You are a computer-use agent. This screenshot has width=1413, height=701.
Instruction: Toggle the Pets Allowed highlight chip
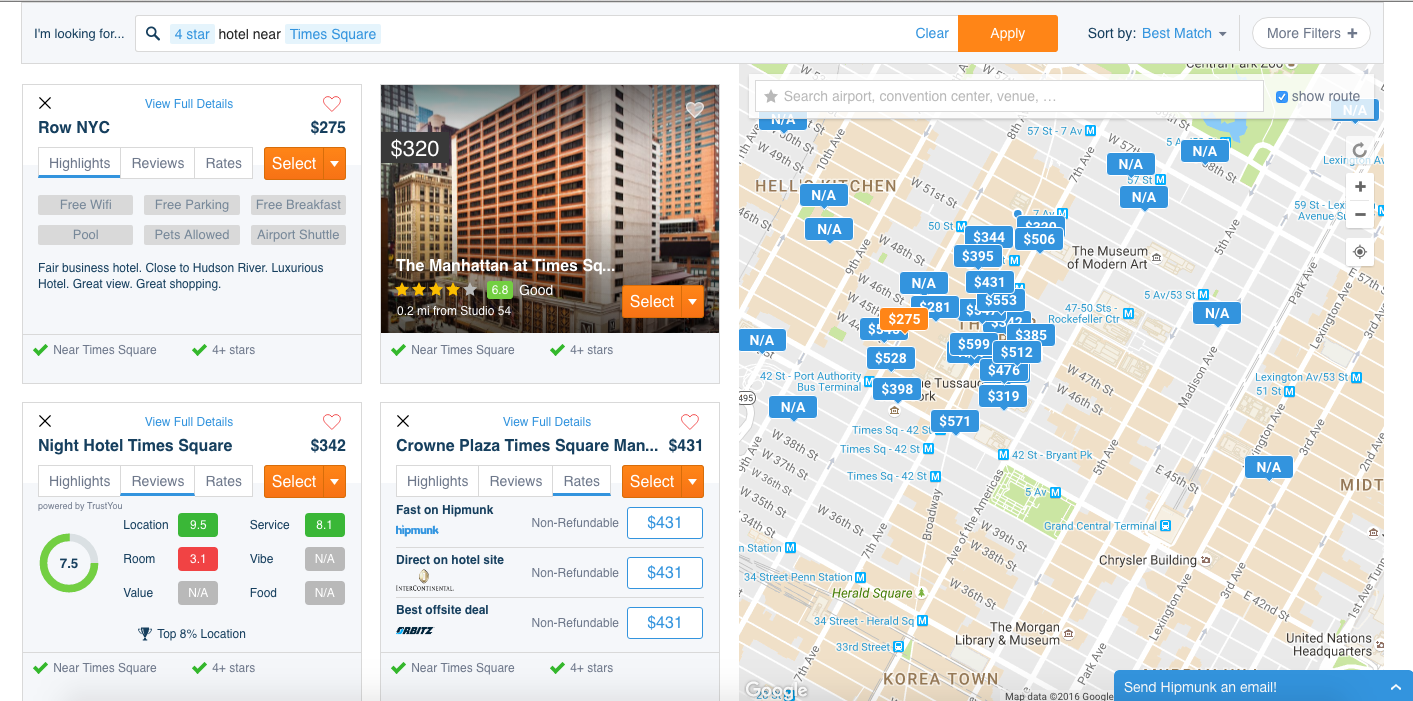point(192,235)
